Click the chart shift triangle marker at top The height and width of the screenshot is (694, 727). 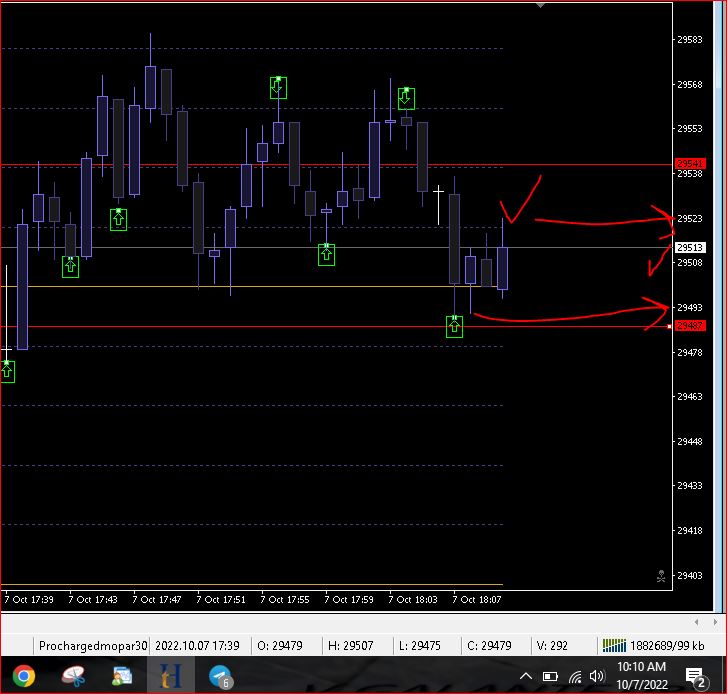click(x=541, y=5)
